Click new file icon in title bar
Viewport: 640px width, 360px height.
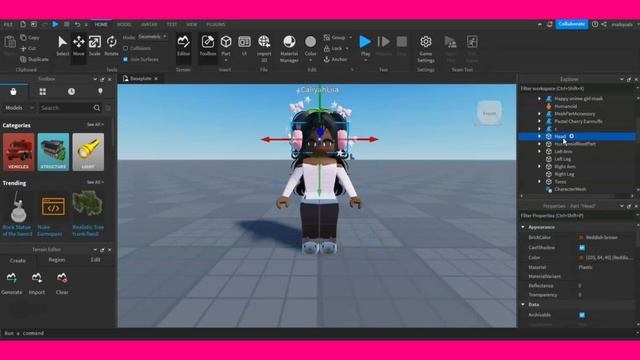[23, 24]
